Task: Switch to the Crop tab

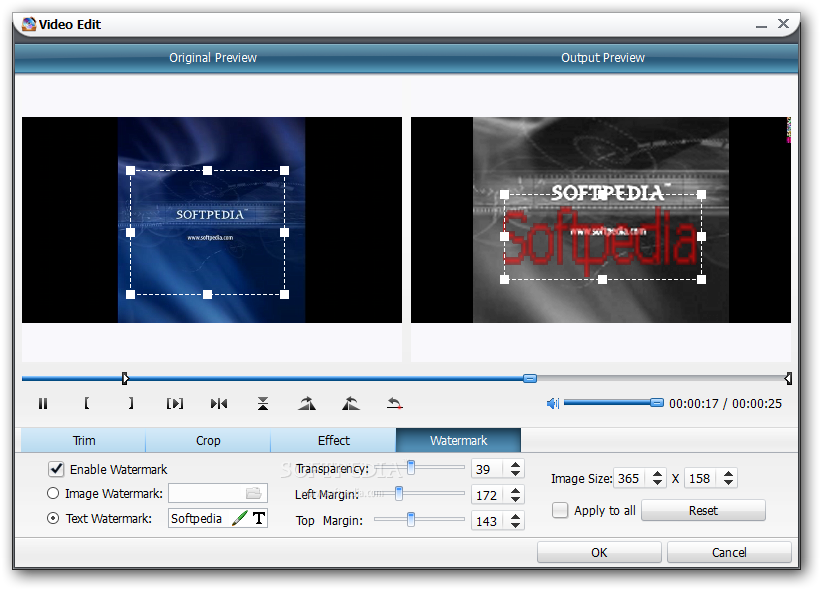Action: tap(208, 440)
